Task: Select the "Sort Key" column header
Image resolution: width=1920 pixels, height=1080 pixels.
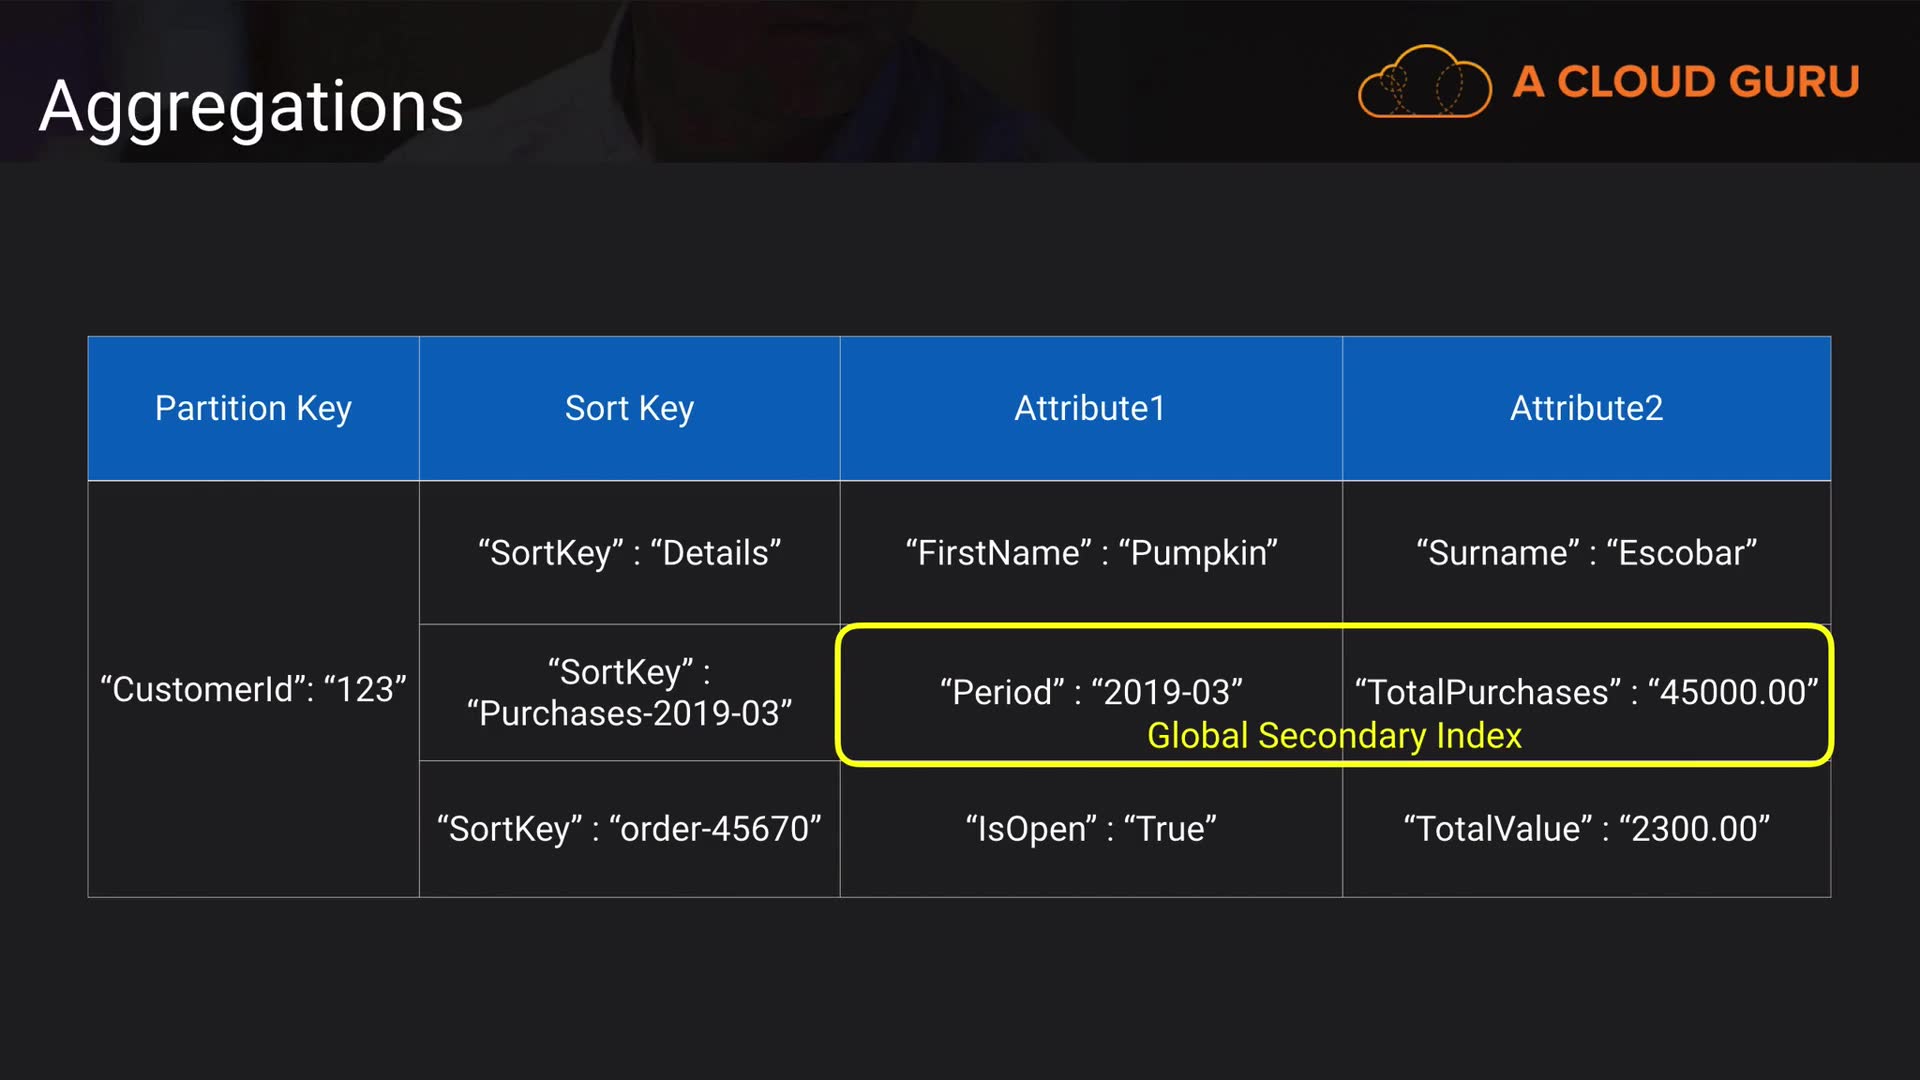Action: point(629,408)
